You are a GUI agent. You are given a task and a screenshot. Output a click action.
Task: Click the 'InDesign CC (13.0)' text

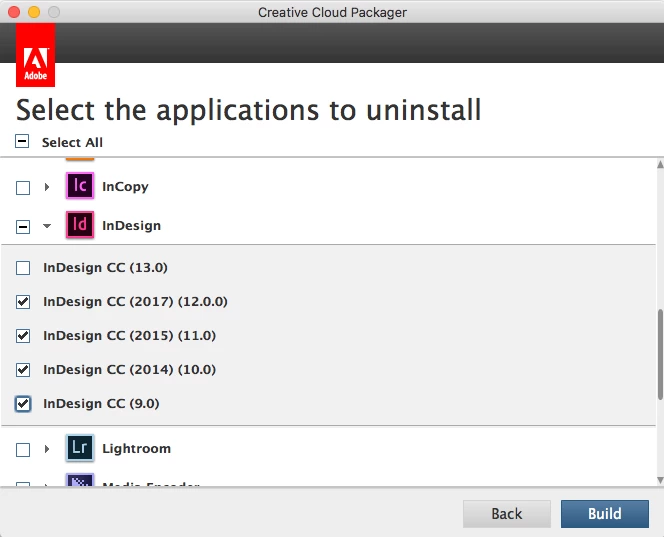(105, 268)
